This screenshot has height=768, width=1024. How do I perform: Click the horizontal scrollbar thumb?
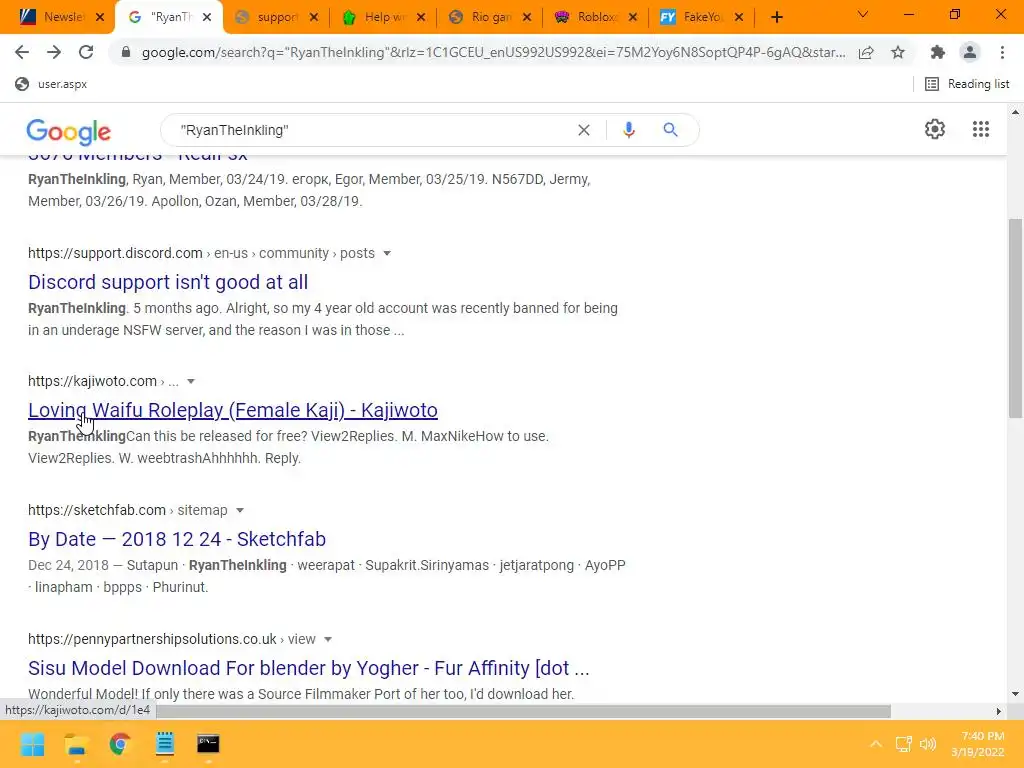coord(522,711)
